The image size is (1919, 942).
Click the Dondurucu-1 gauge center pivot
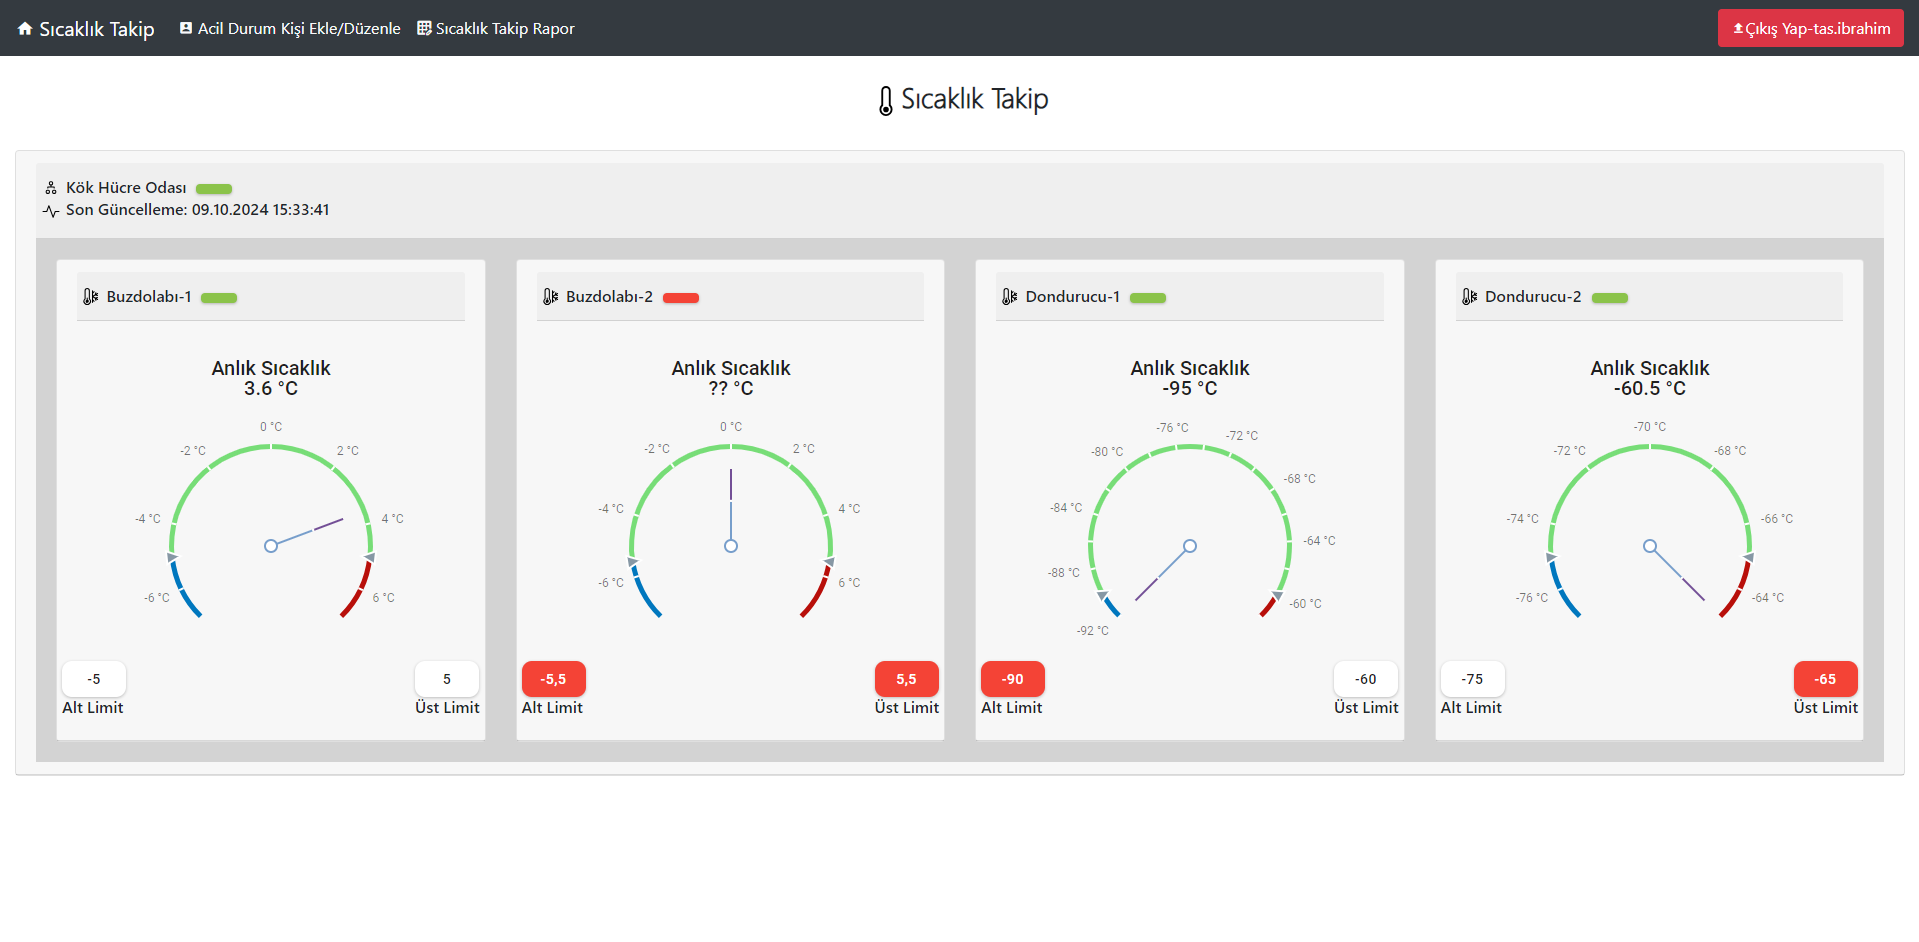[x=1190, y=546]
